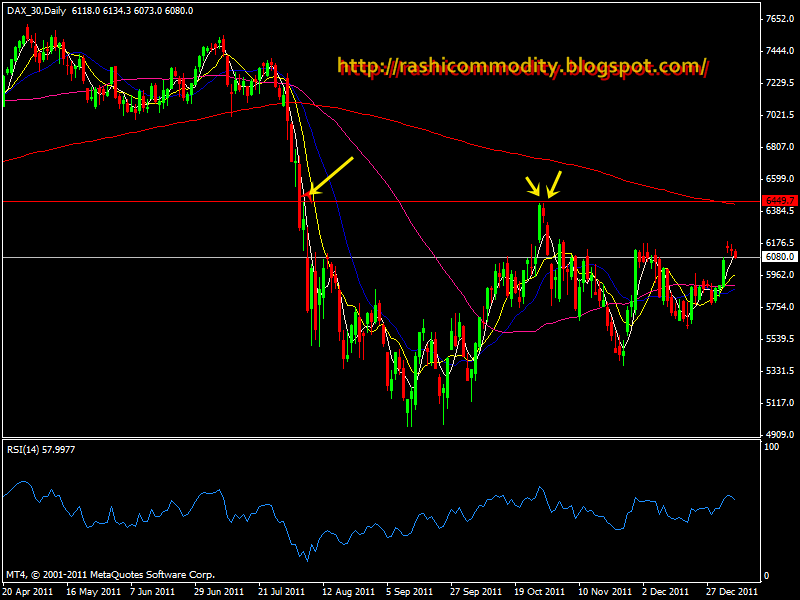Click the 4909.0 price axis label

(x=780, y=435)
